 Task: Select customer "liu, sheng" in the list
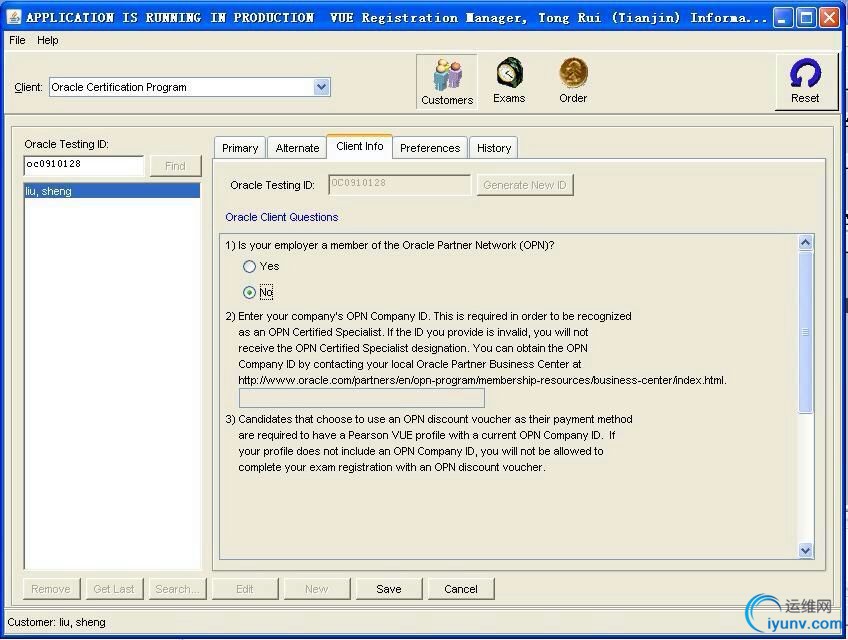112,191
